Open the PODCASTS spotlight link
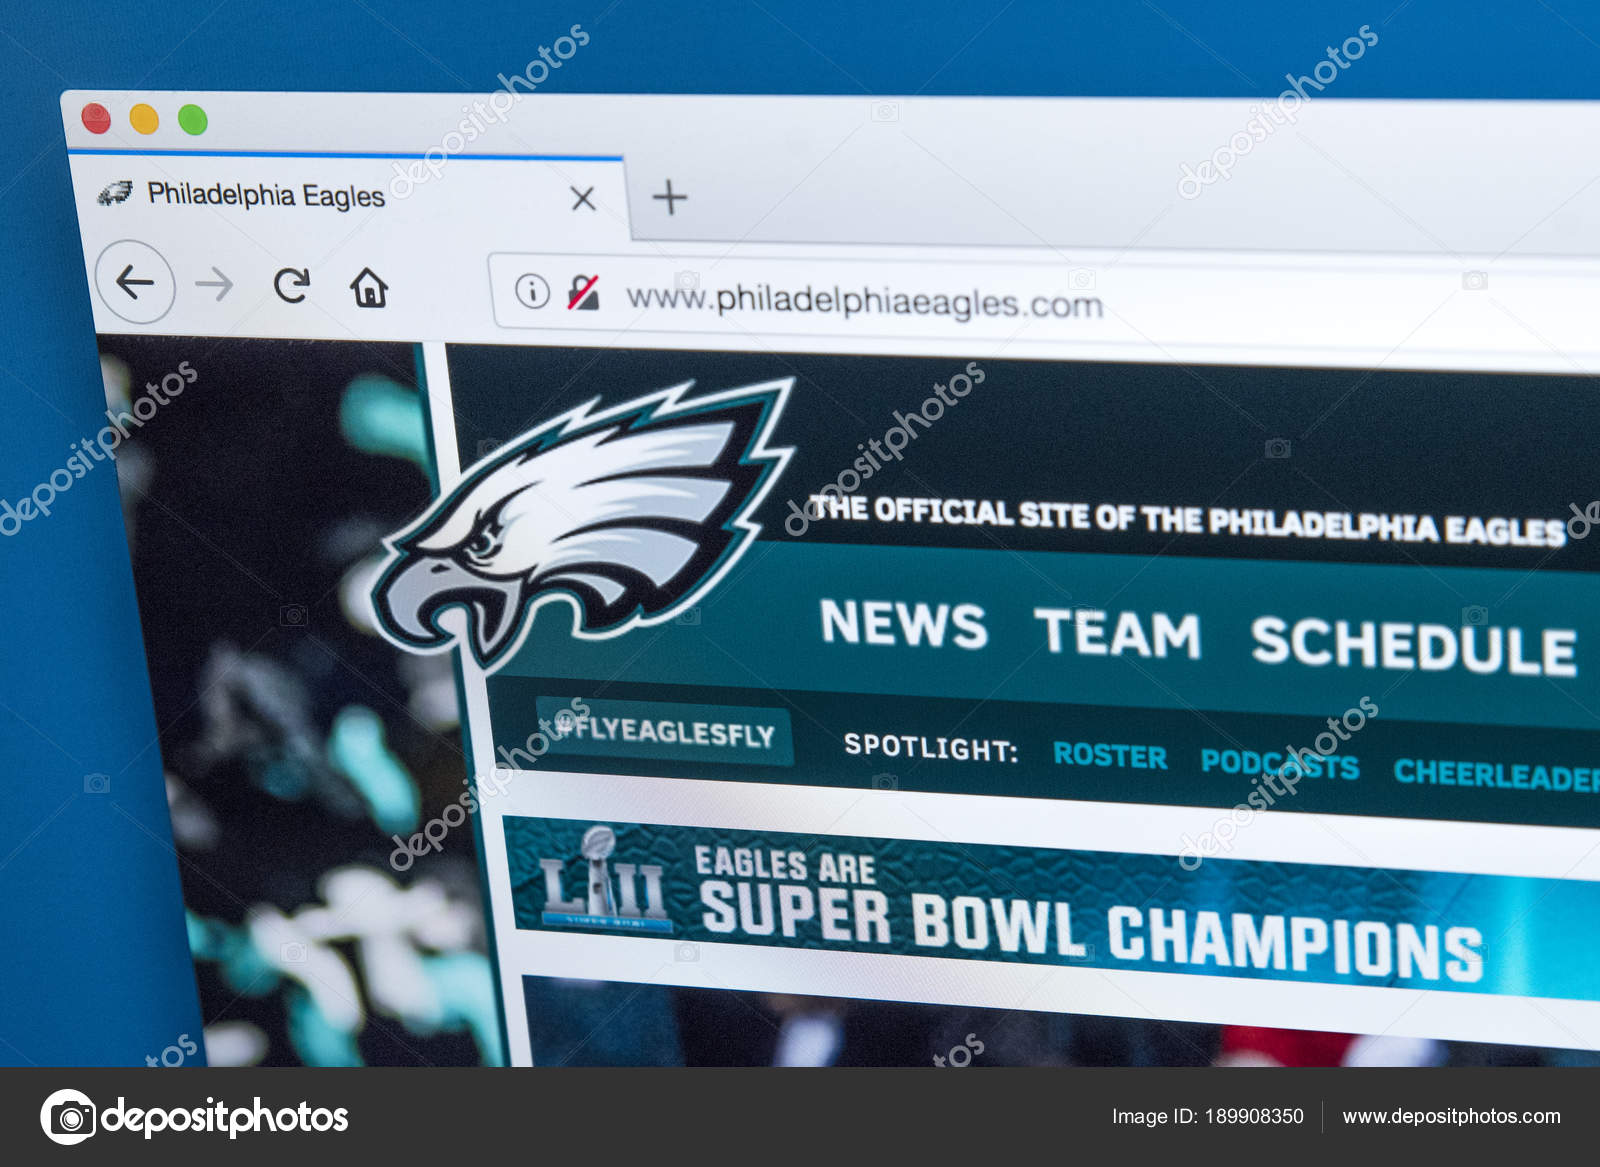 pos(1280,764)
